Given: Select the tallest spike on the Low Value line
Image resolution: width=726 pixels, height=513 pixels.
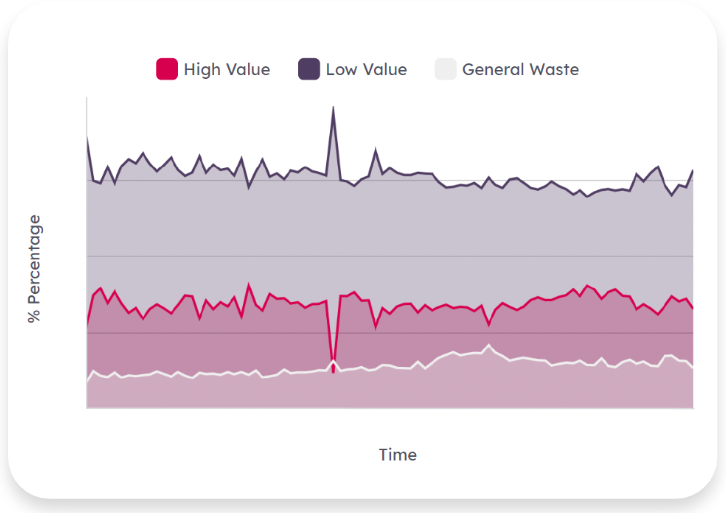Looking at the screenshot, I should (x=333, y=108).
